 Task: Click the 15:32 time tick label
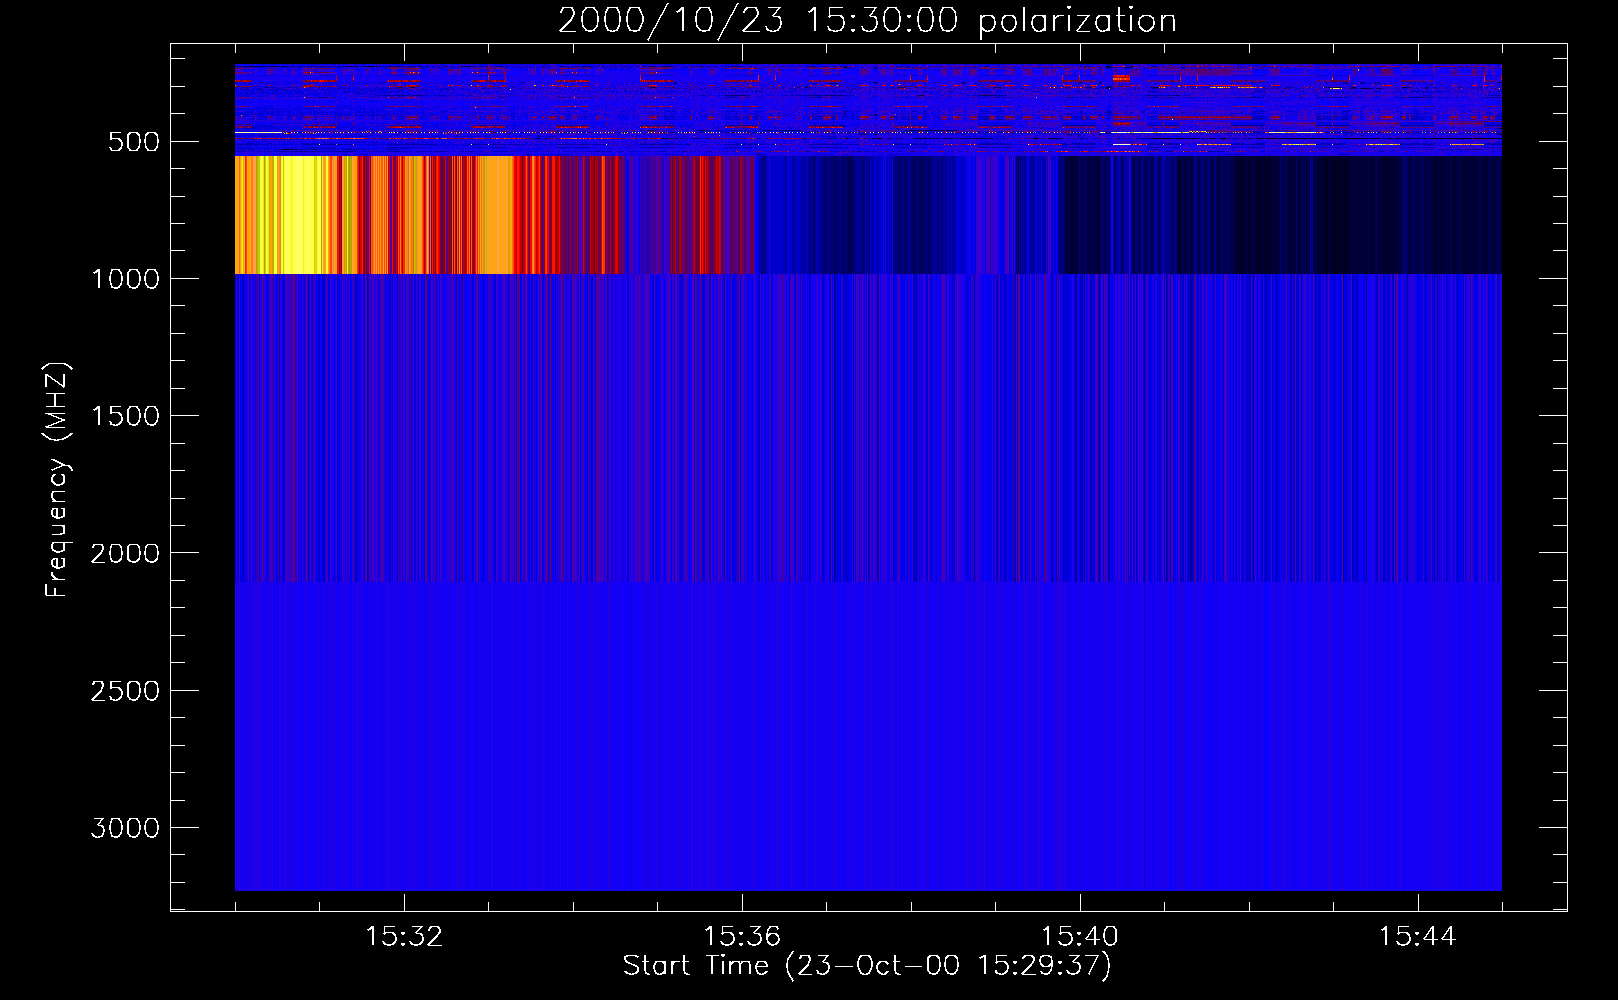coord(404,937)
